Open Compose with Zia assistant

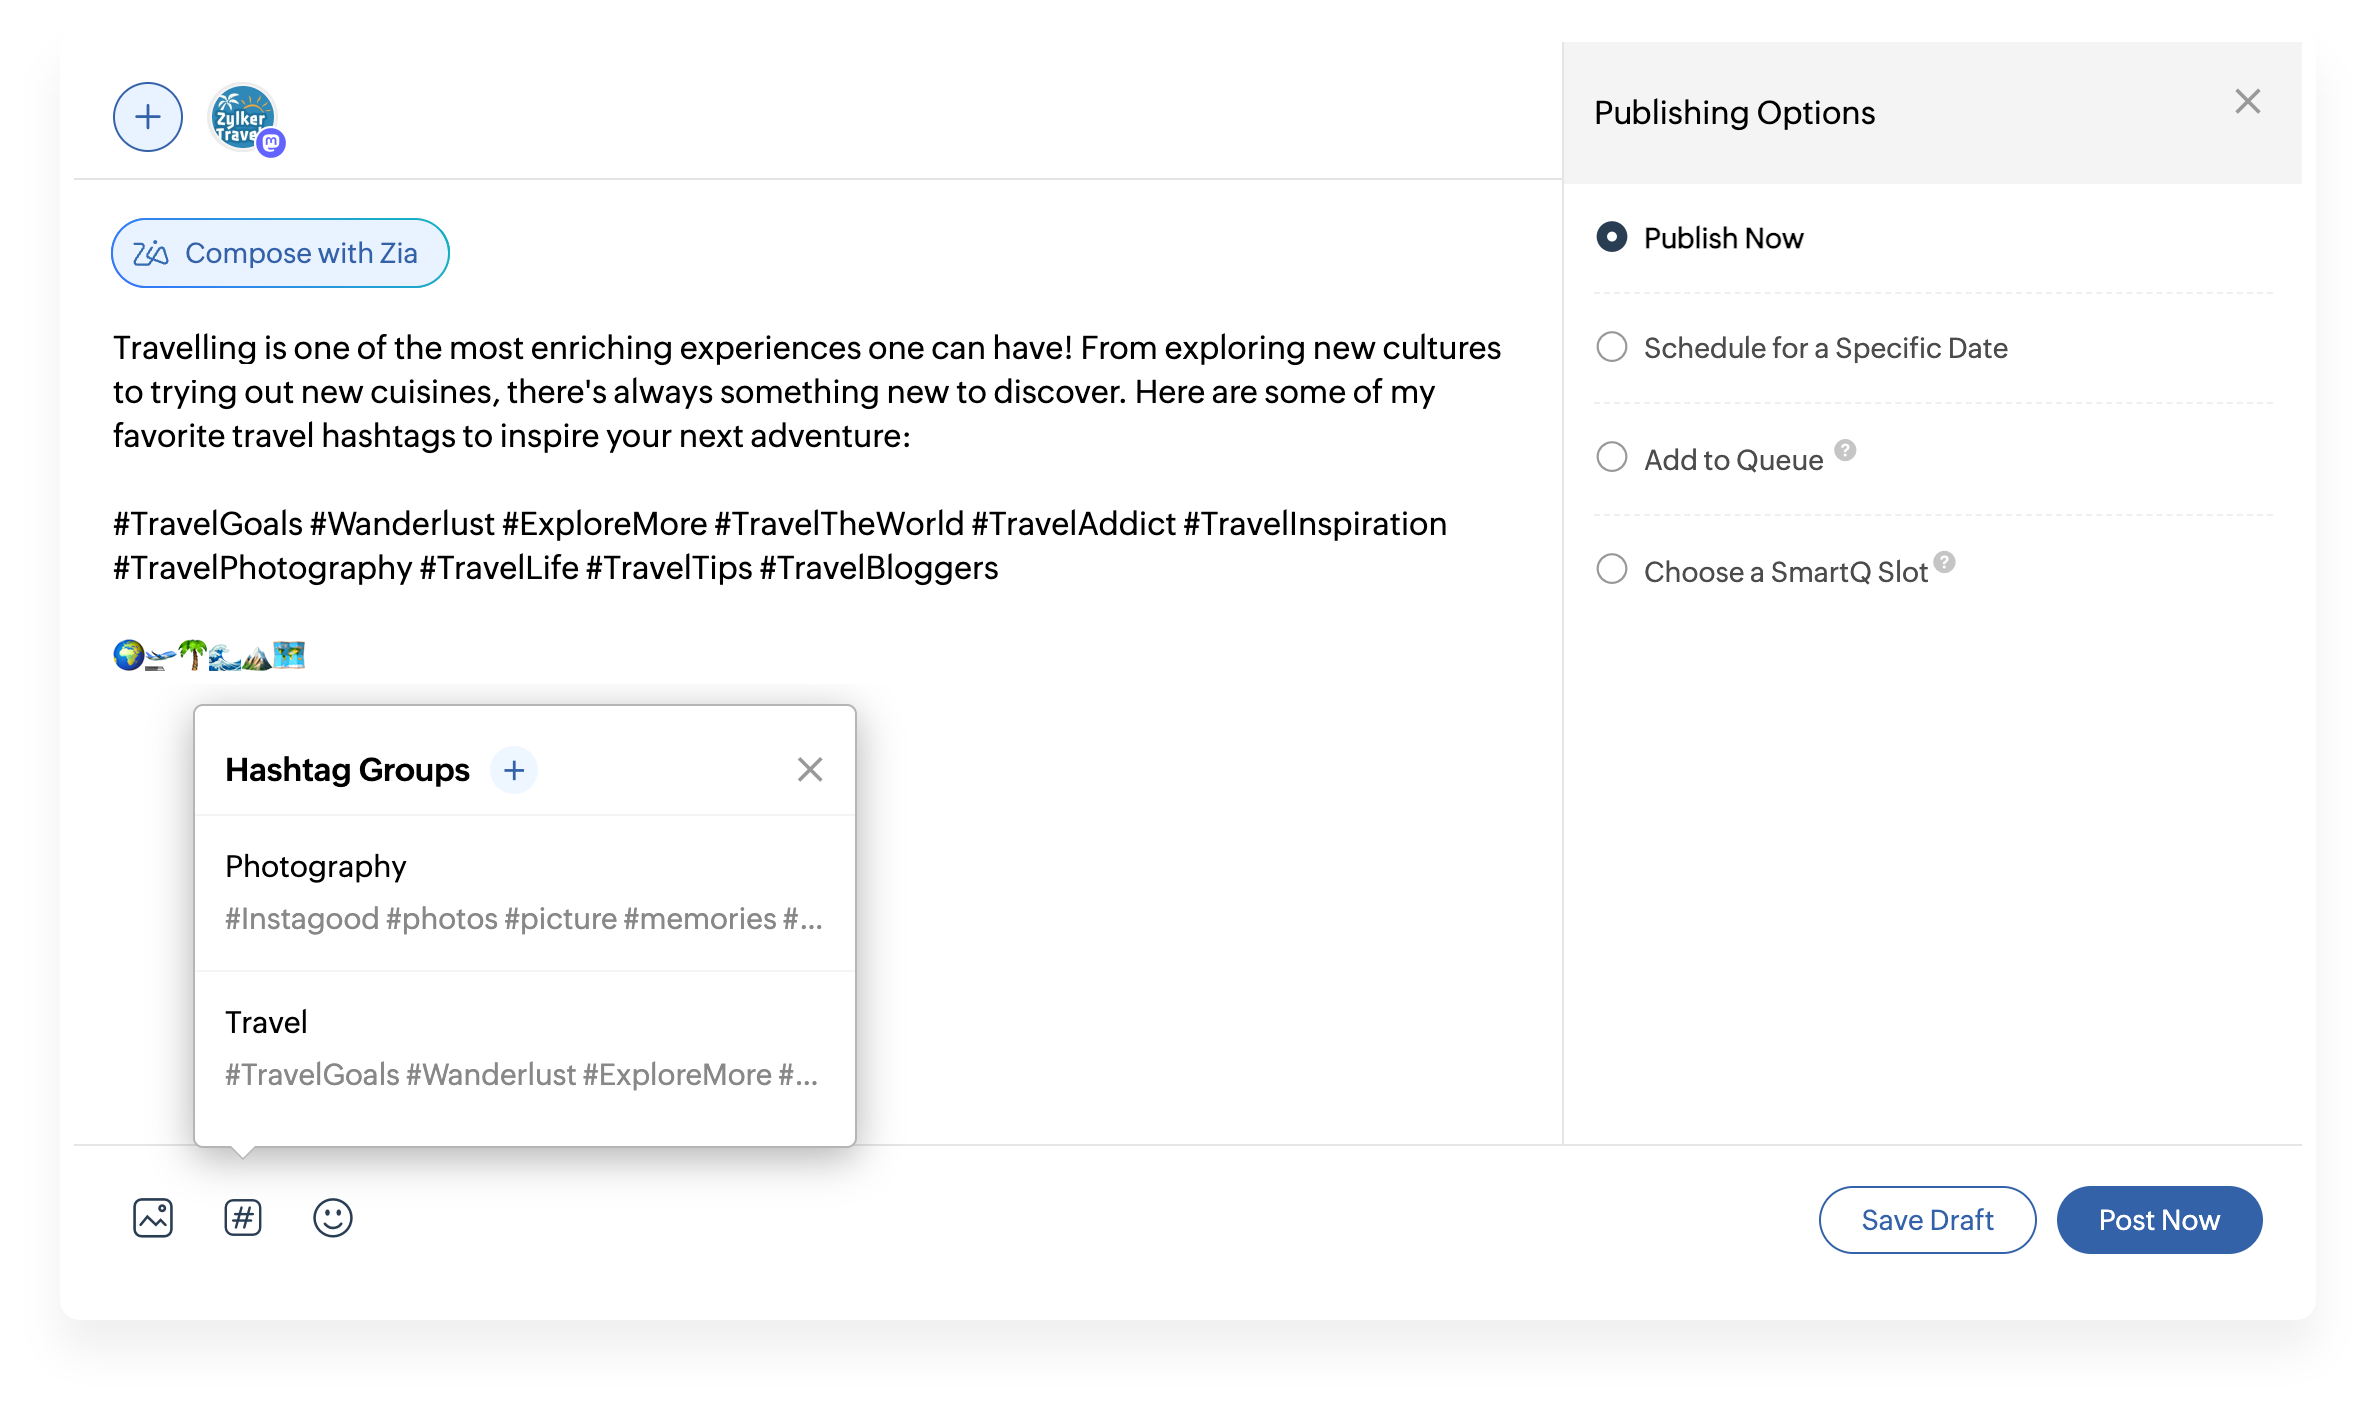point(280,253)
